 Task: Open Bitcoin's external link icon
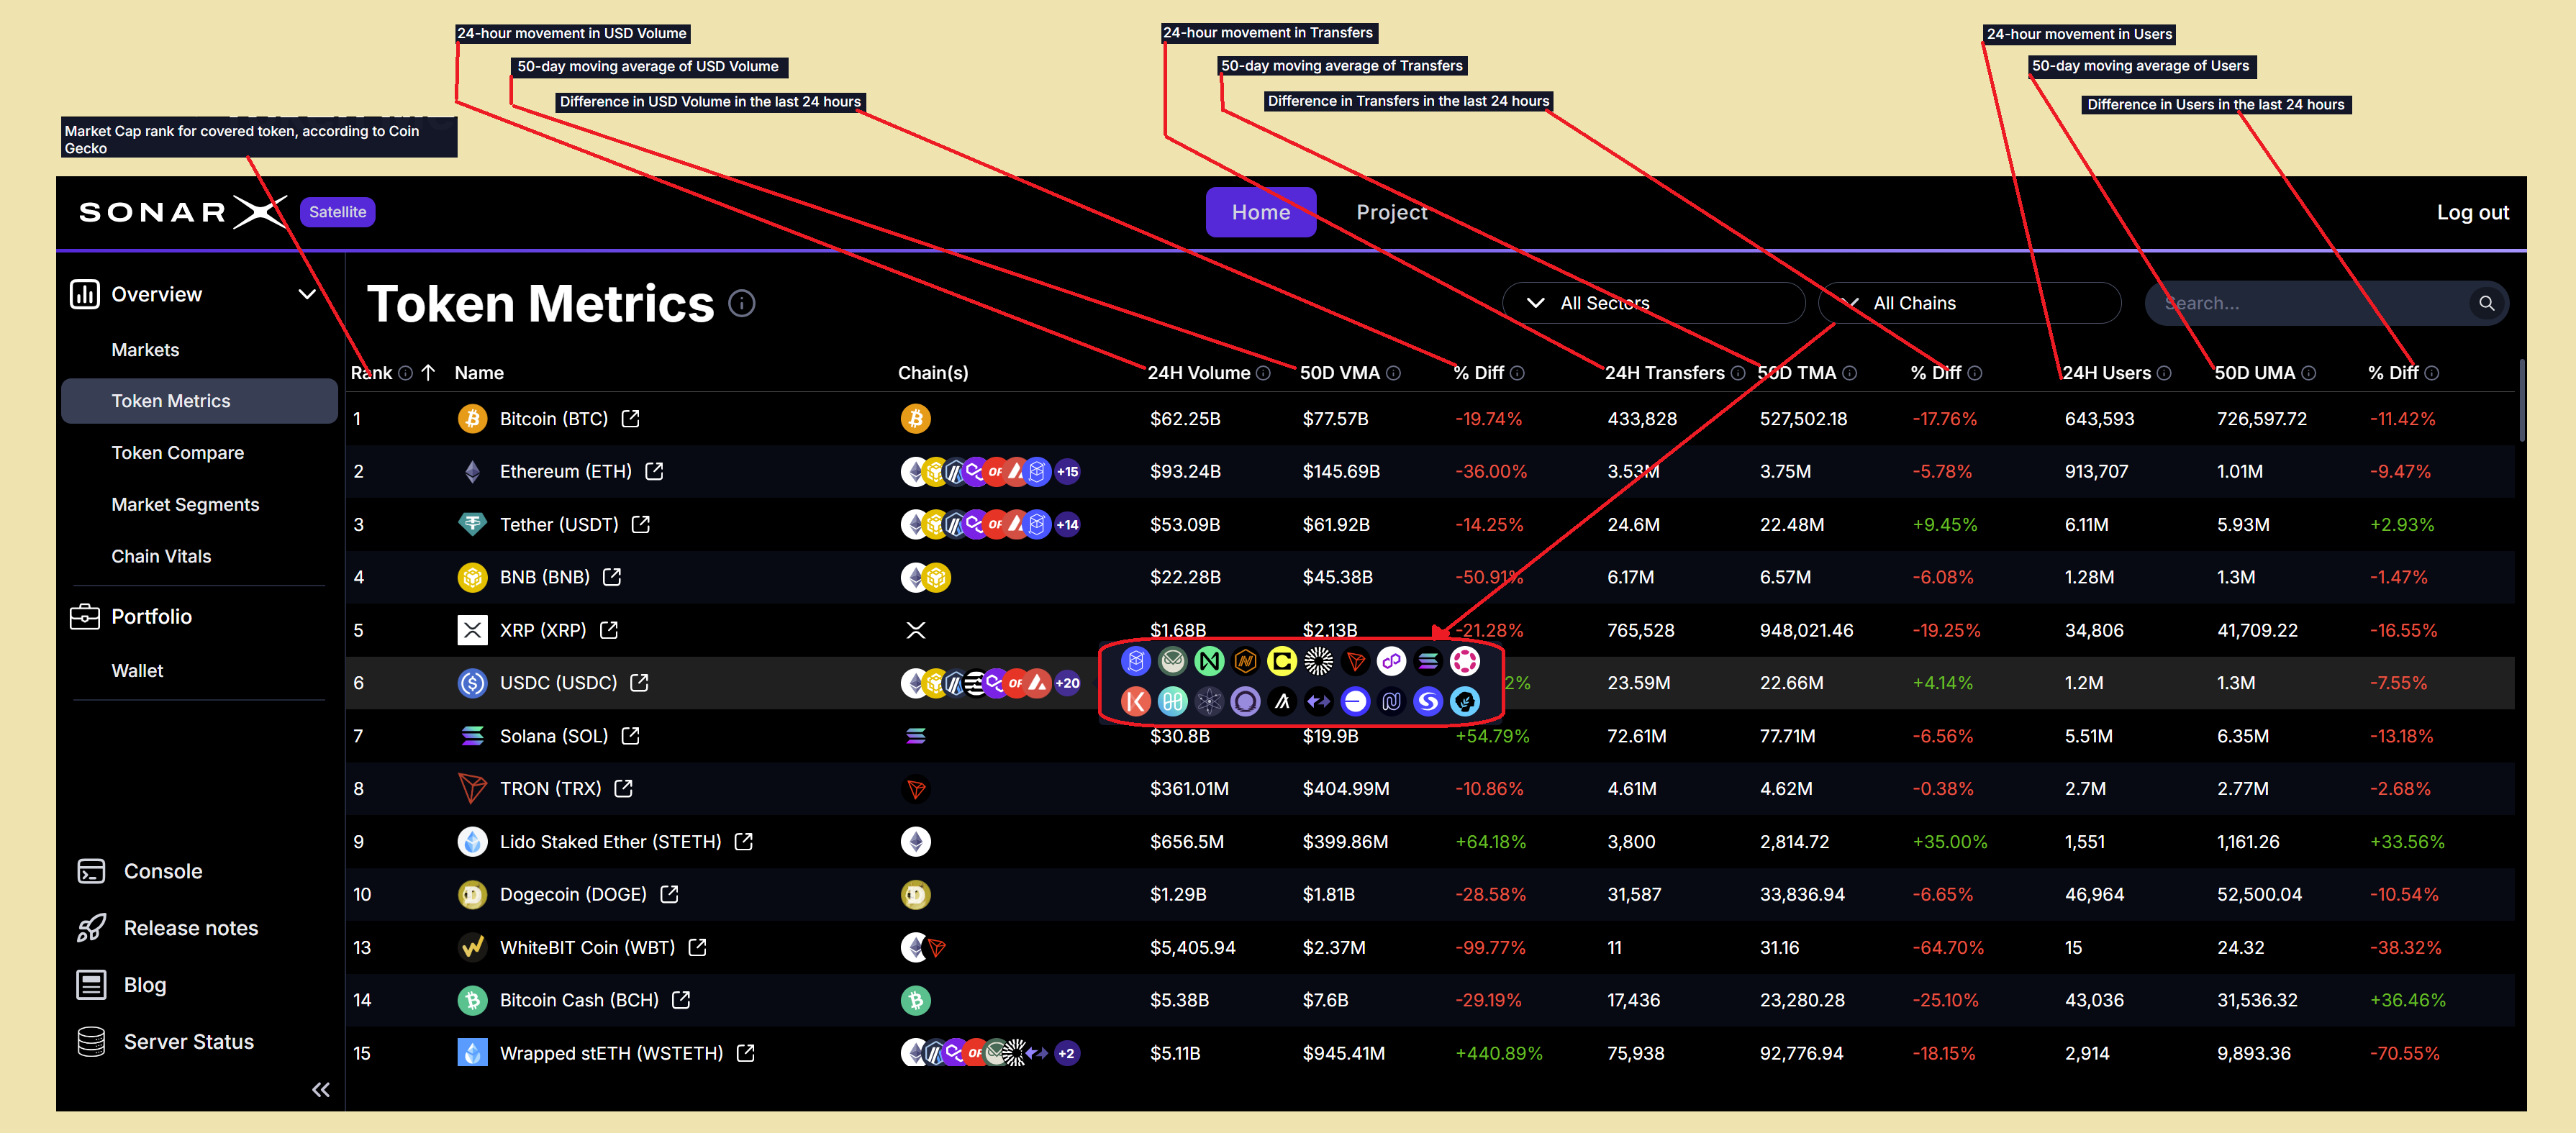631,419
